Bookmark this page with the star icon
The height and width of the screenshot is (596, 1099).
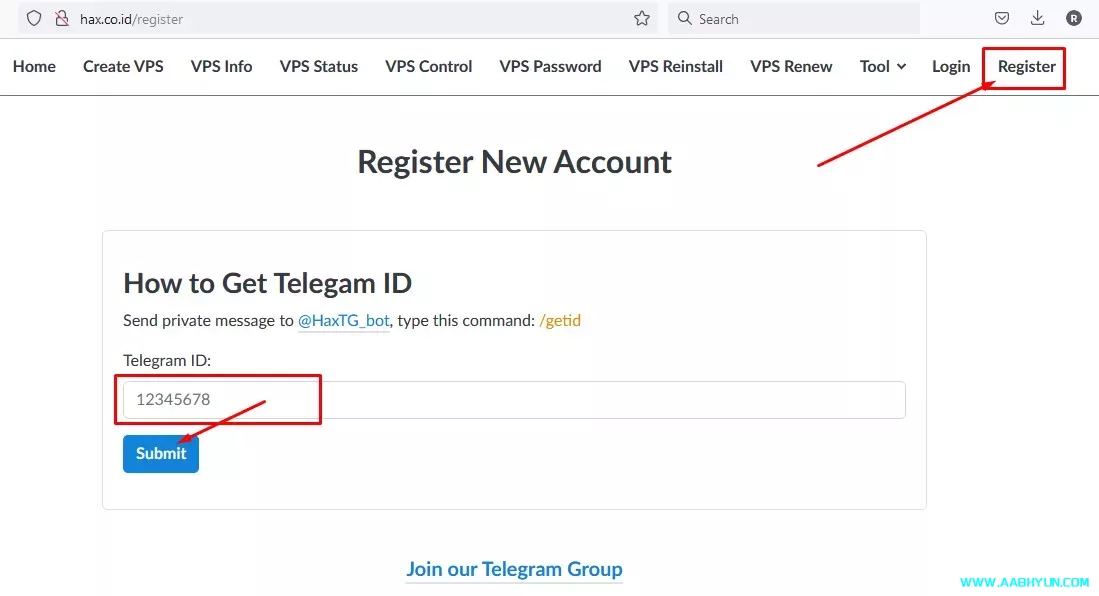642,18
